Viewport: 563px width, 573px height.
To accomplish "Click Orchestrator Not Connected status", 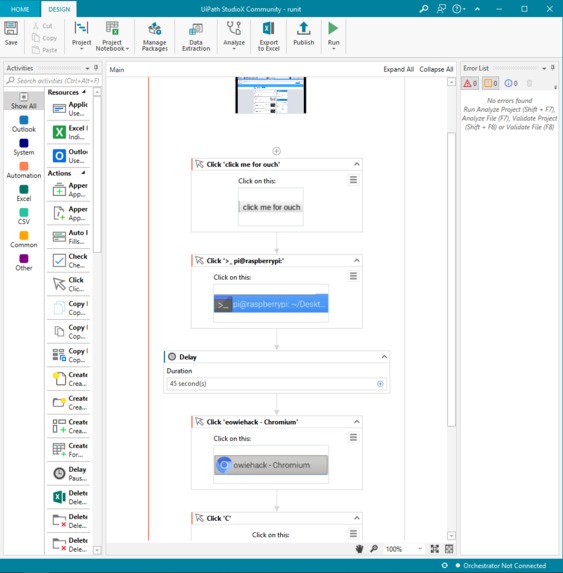I will [501, 565].
